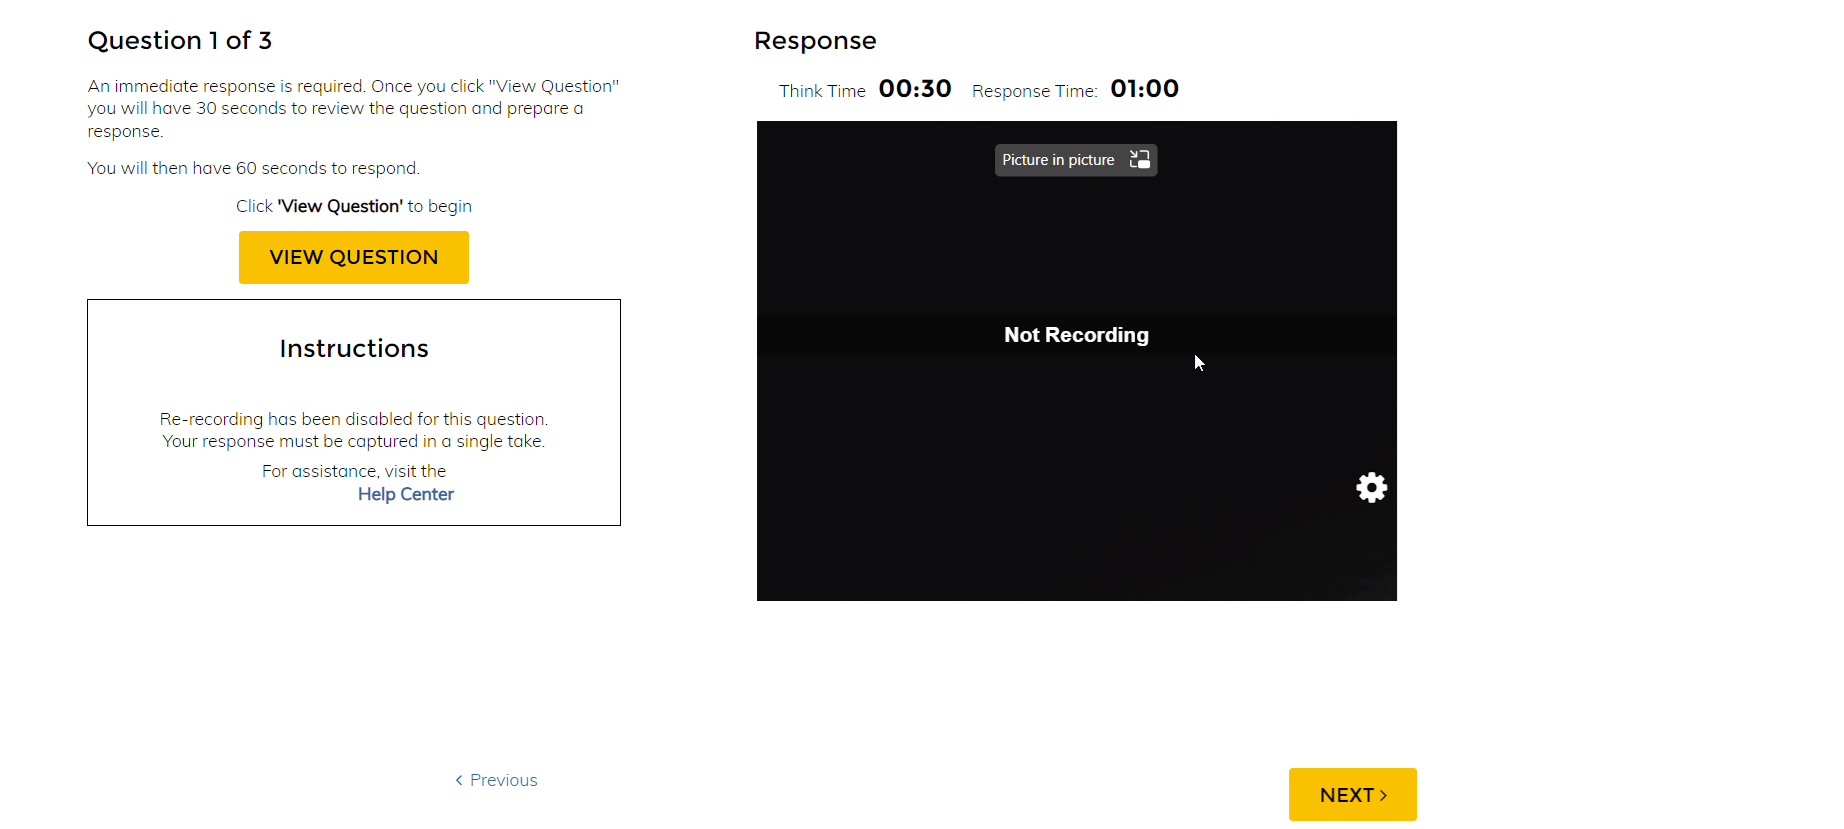Click the VIEW QUESTION button
Screen dimensions: 1844x829
click(353, 257)
